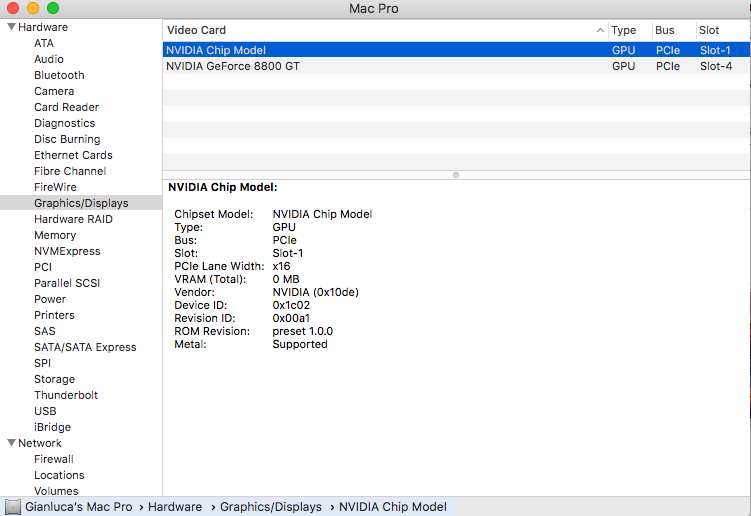Viewport: 751px width, 516px height.
Task: Close the Mac Pro window
Action: (12, 8)
